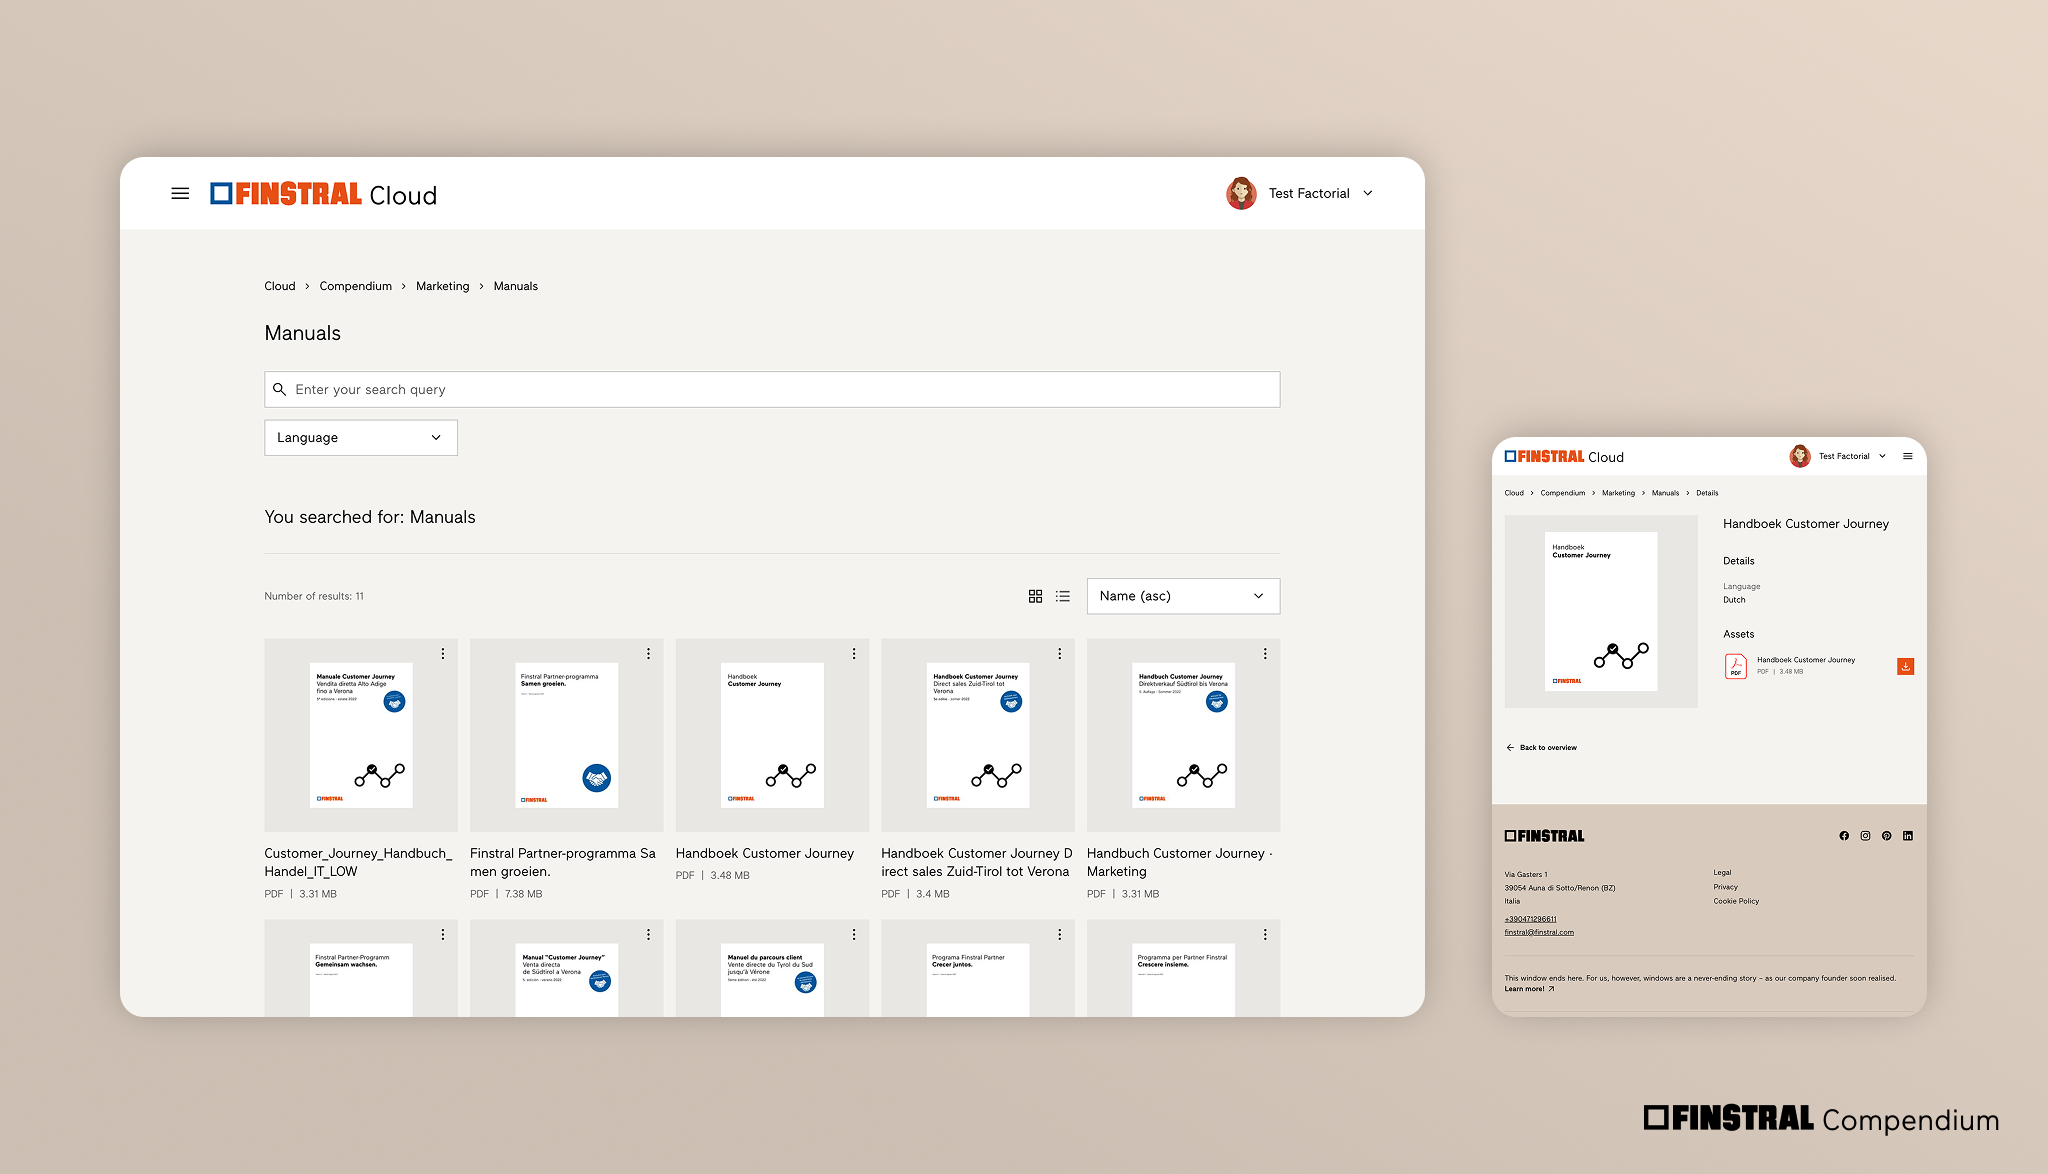Focus the 'Enter your search query' field

coord(772,389)
